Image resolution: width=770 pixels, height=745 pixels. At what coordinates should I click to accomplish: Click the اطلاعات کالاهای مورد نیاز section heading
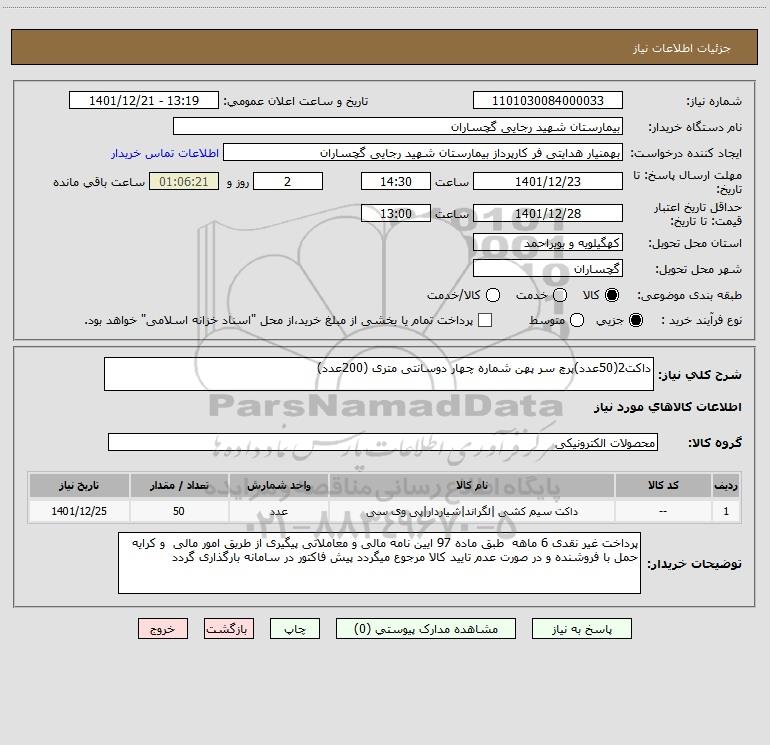pyautogui.click(x=668, y=407)
